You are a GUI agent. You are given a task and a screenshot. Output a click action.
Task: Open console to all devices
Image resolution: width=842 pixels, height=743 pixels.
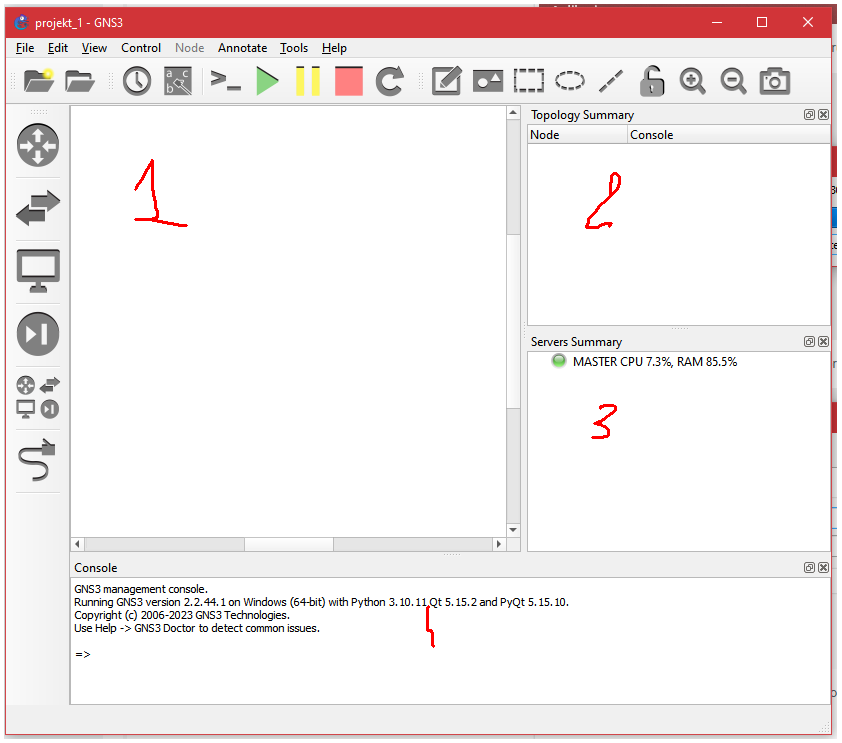pyautogui.click(x=226, y=81)
